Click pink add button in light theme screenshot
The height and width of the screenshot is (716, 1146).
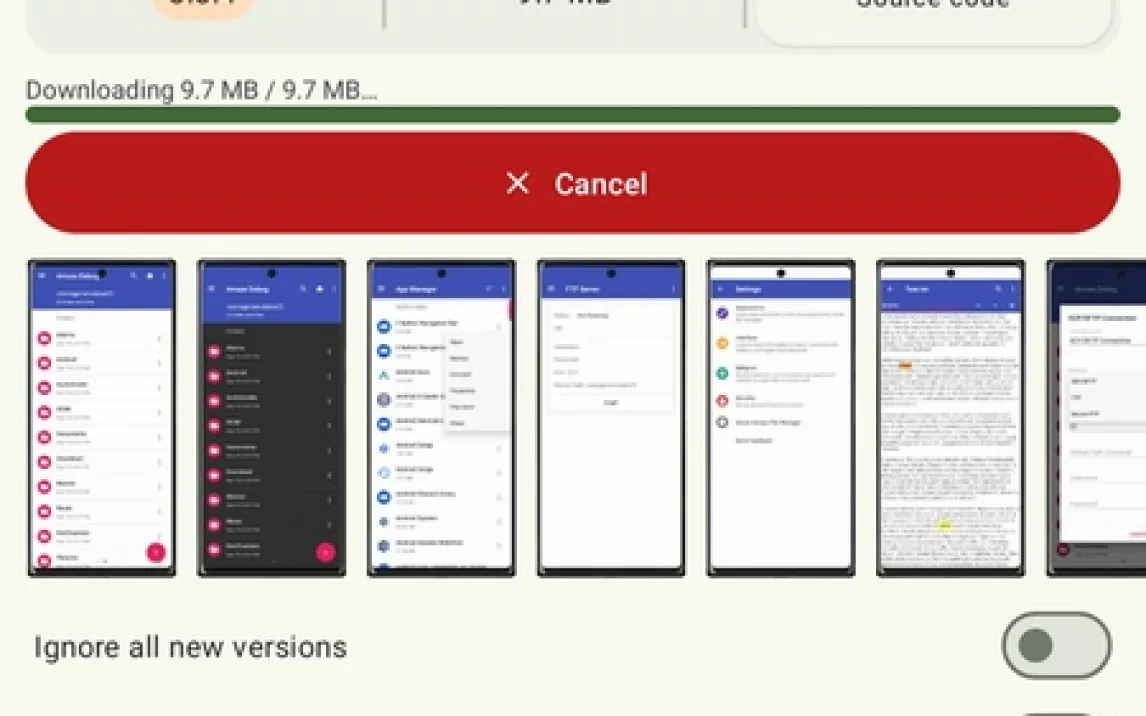[x=156, y=552]
